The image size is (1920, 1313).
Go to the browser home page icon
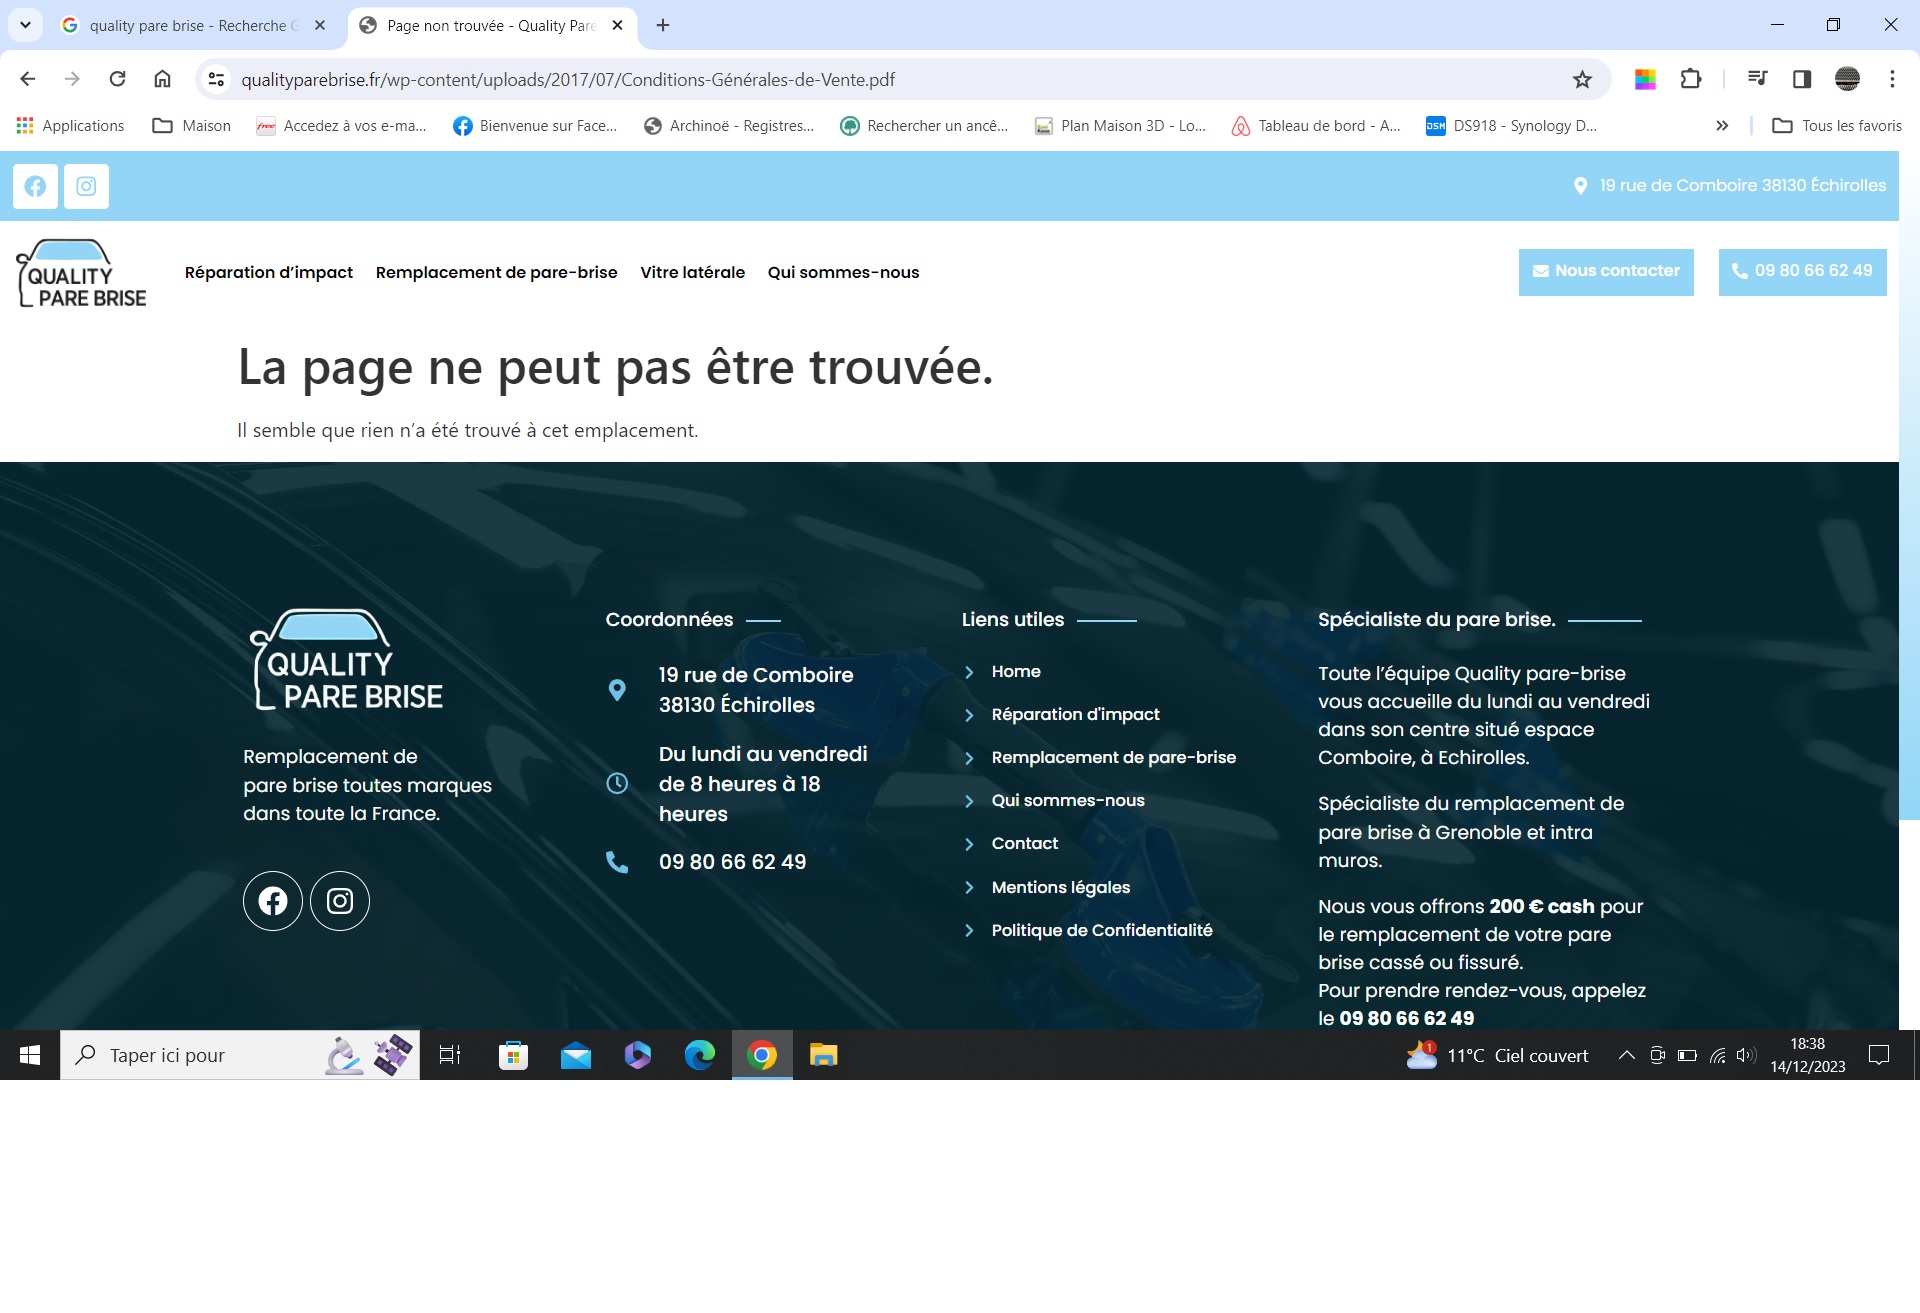pyautogui.click(x=162, y=79)
